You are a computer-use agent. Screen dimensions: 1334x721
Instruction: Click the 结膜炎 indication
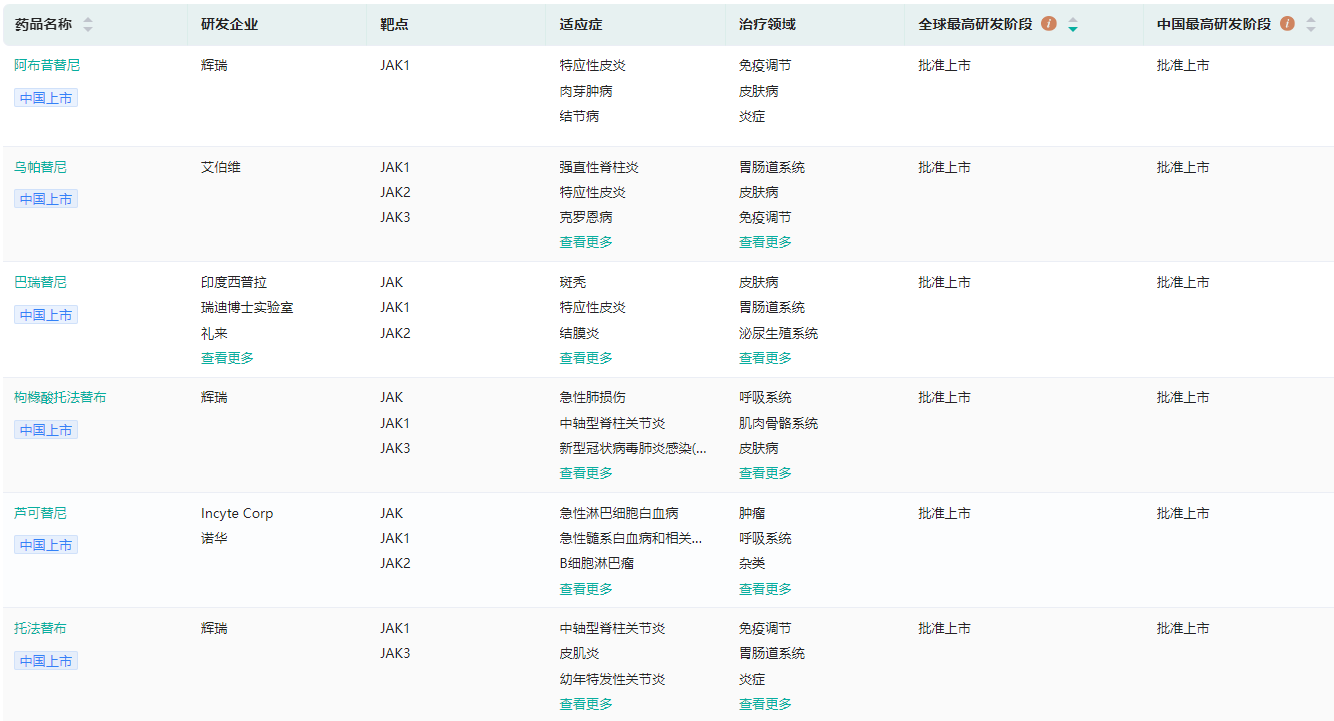(x=579, y=333)
